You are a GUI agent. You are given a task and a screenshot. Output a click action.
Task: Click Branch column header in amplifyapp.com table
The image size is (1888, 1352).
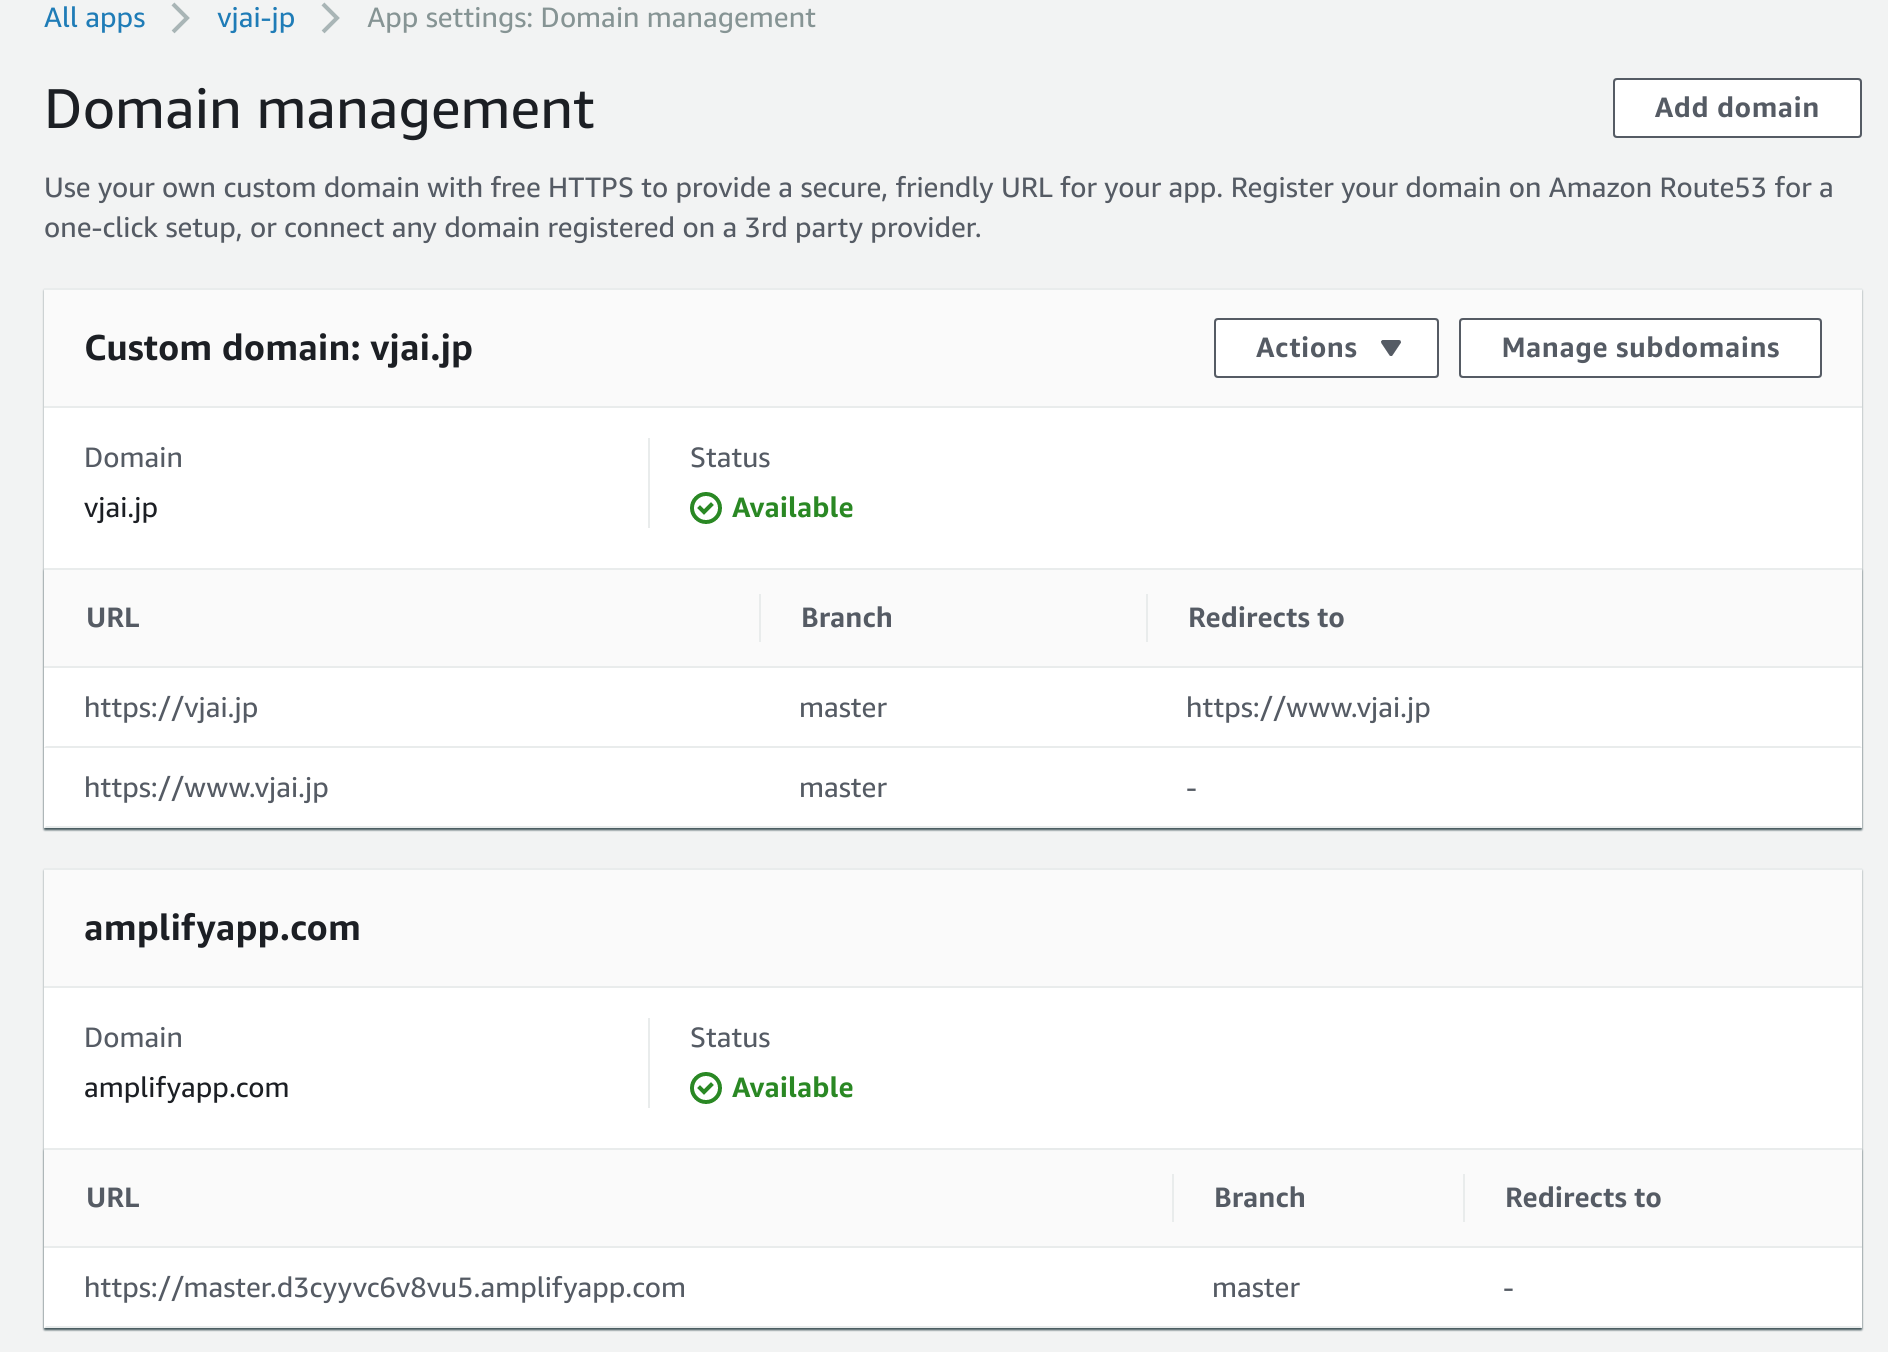pyautogui.click(x=1260, y=1198)
